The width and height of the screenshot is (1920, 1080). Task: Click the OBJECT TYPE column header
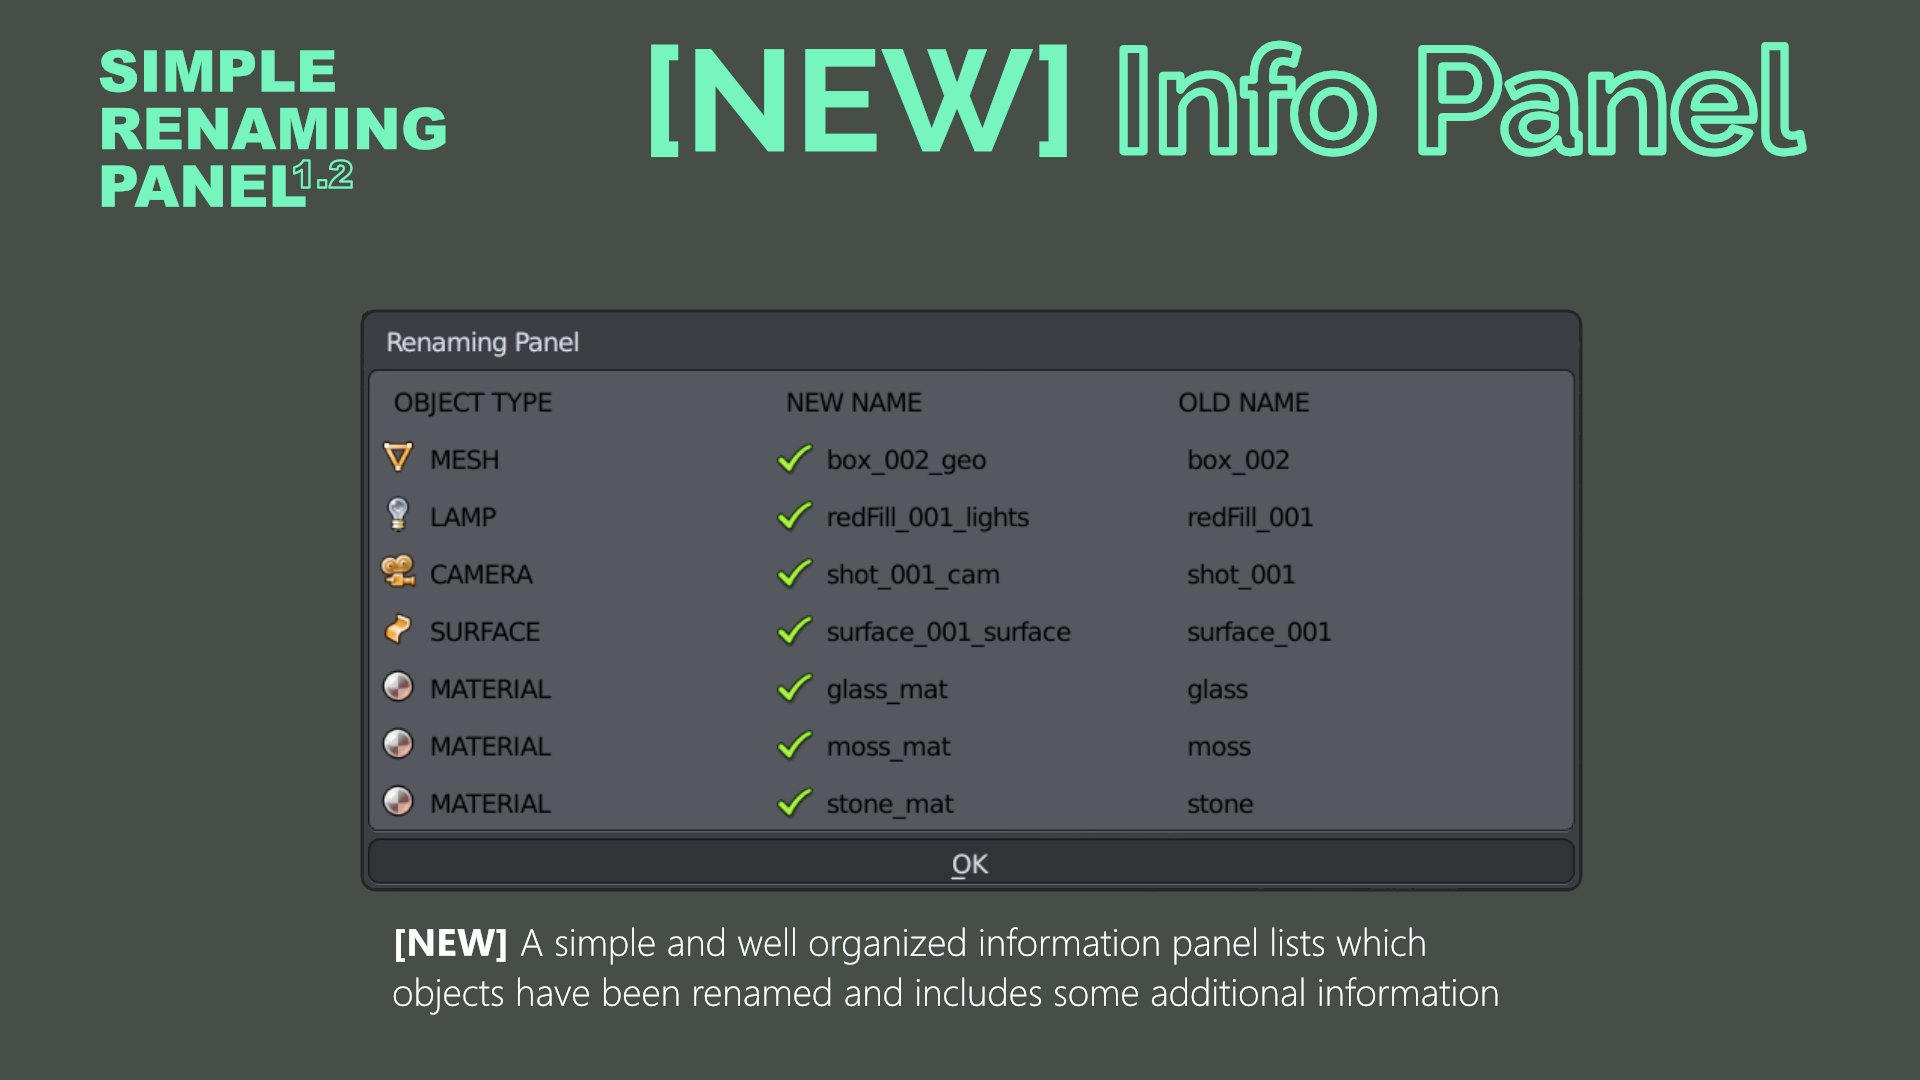473,402
